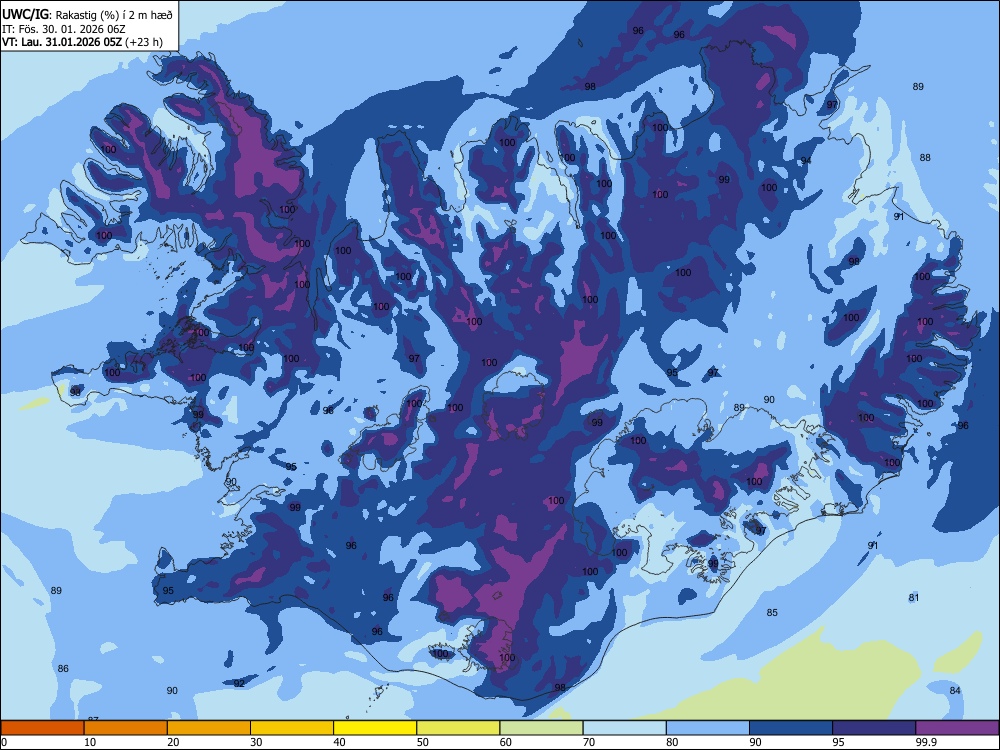Pick the bright yellow 40–50 legend swatch
Screen dimensions: 1000x750
click(x=375, y=728)
